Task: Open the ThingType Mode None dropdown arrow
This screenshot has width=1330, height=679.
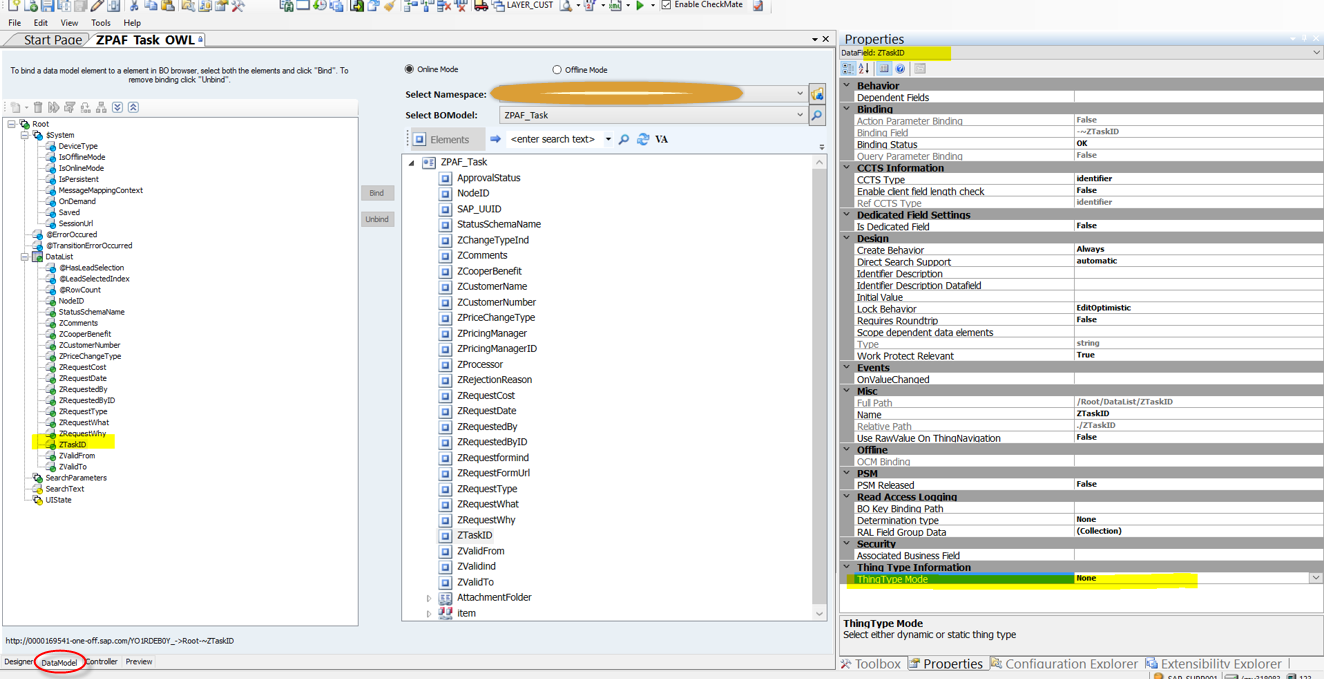Action: click(x=1315, y=578)
